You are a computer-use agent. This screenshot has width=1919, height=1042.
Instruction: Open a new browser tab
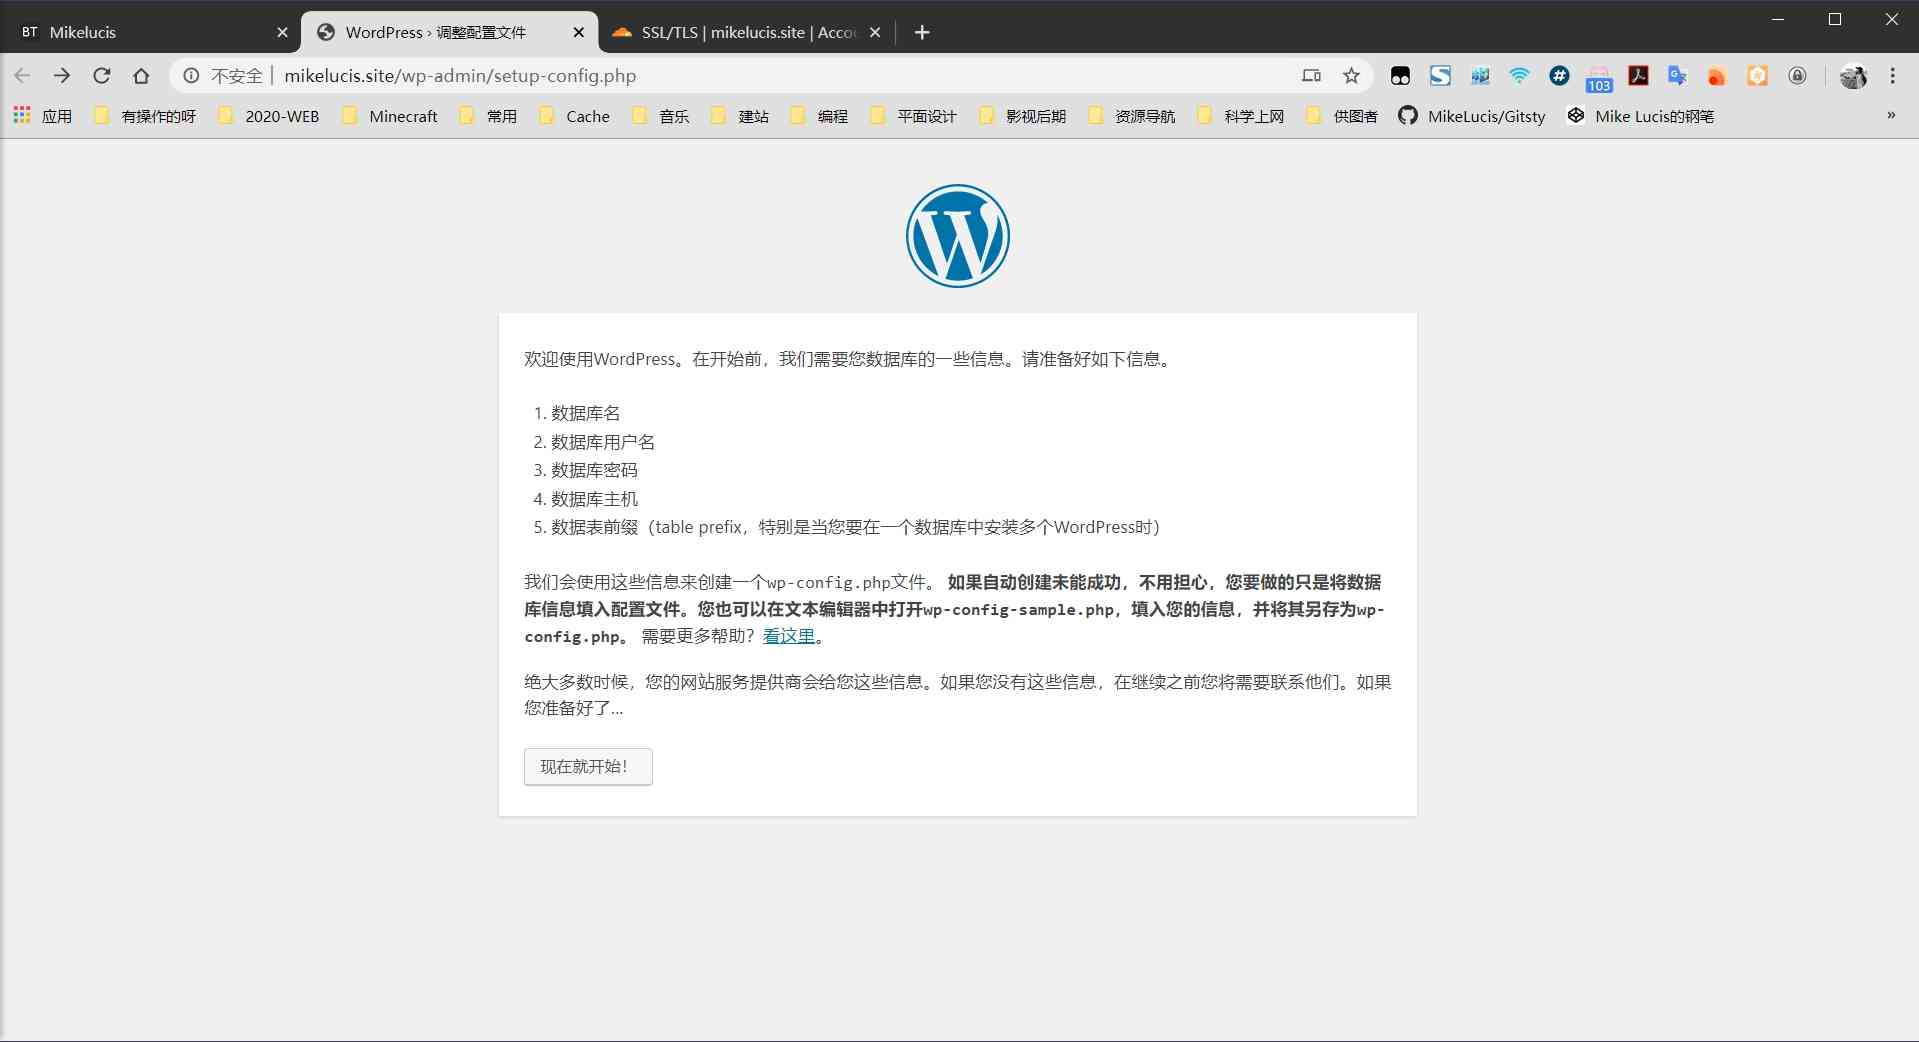click(x=922, y=32)
